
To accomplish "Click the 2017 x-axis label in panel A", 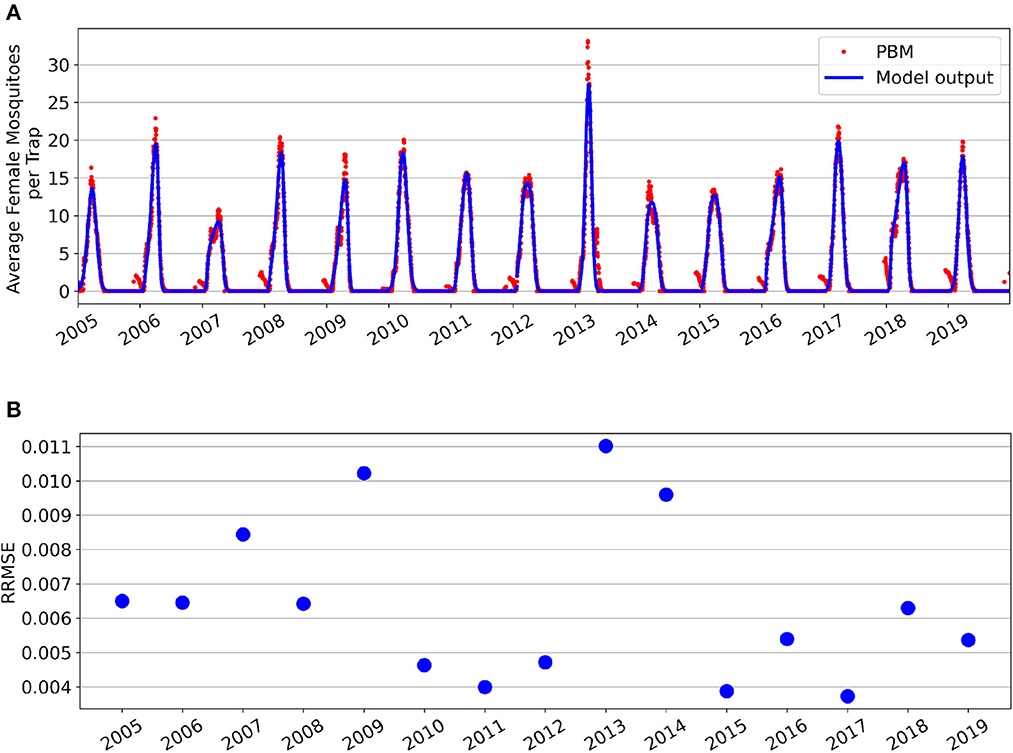I will click(x=823, y=329).
